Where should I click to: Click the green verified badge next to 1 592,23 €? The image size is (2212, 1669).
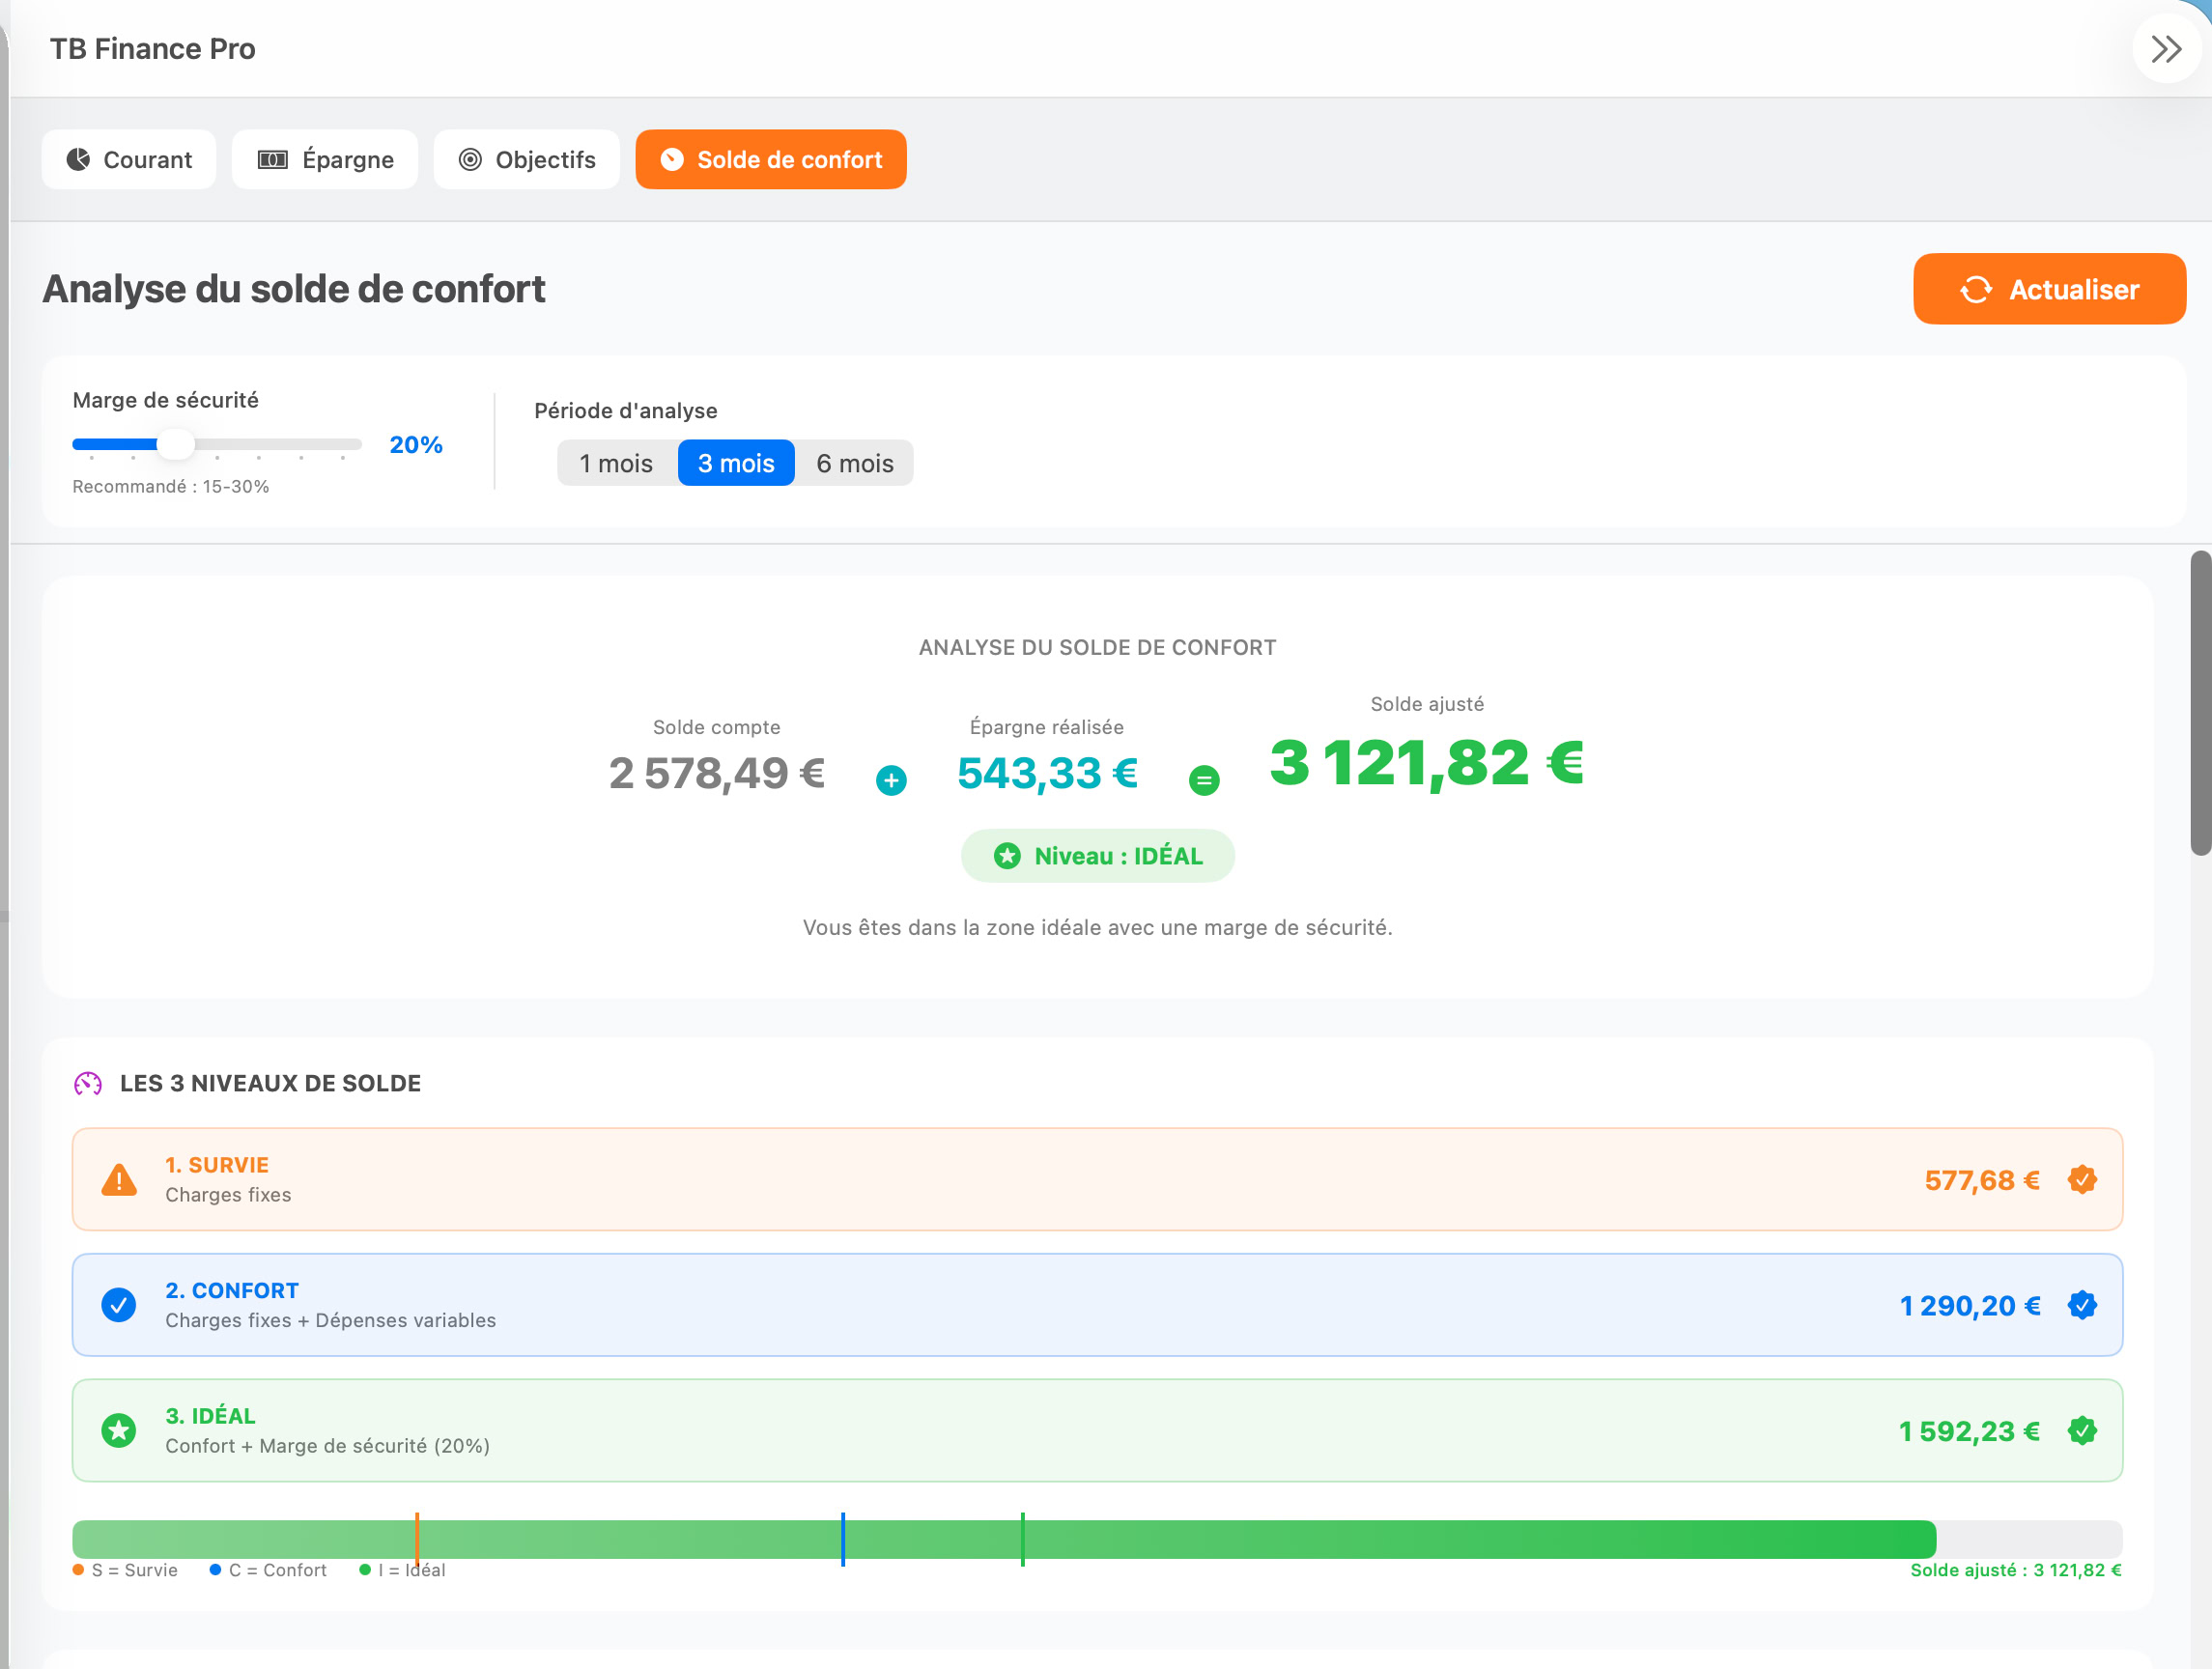[2082, 1431]
